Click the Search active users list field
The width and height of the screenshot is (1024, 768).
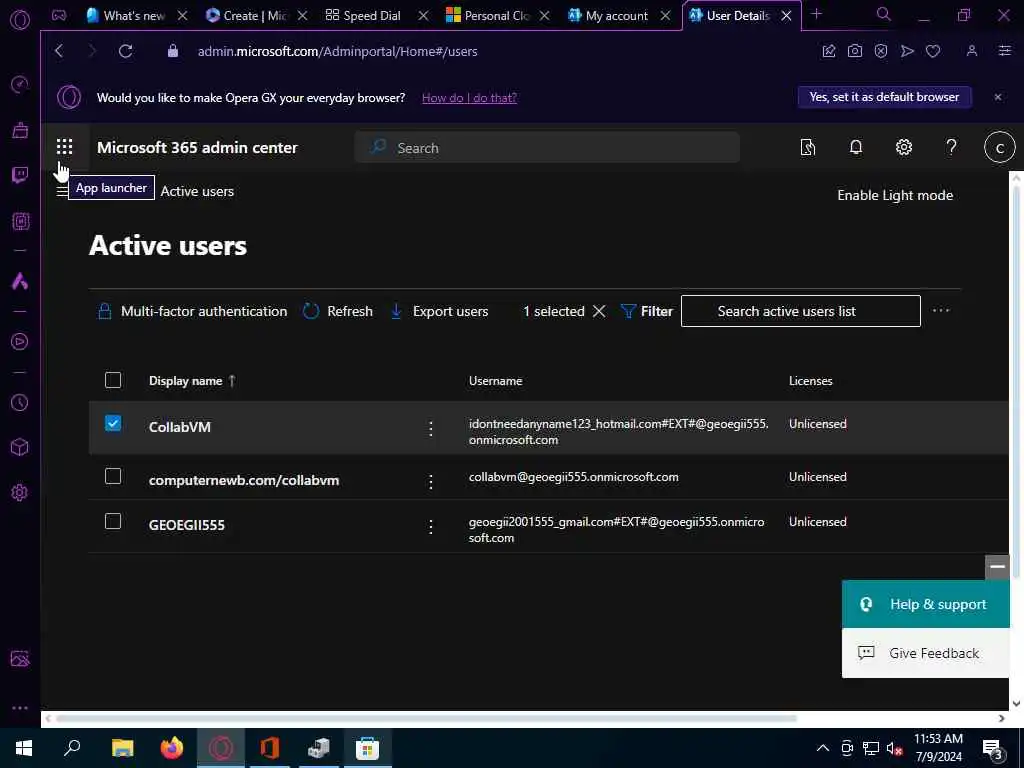(x=801, y=312)
